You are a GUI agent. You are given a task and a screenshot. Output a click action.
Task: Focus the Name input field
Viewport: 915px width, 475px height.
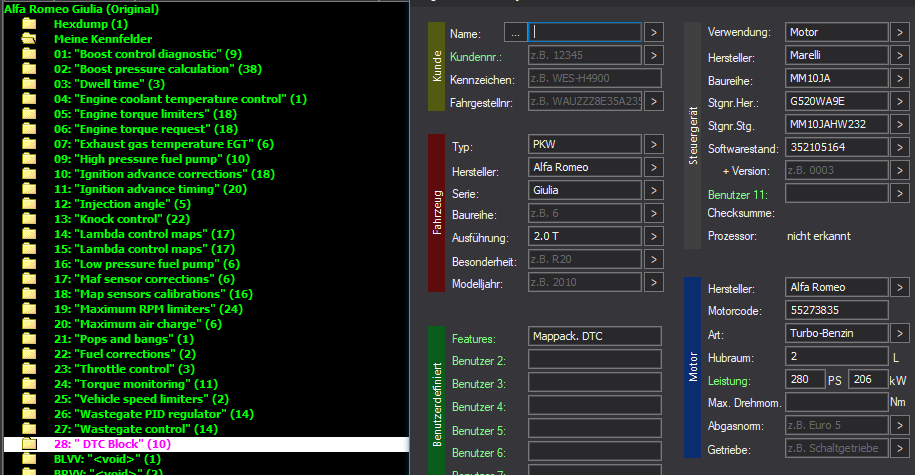(x=585, y=33)
